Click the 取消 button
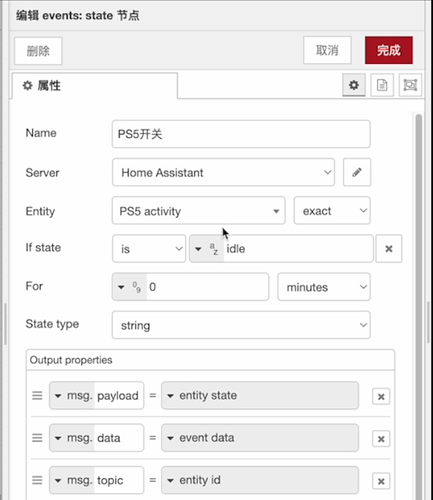Viewport: 433px width, 500px height. (x=327, y=50)
